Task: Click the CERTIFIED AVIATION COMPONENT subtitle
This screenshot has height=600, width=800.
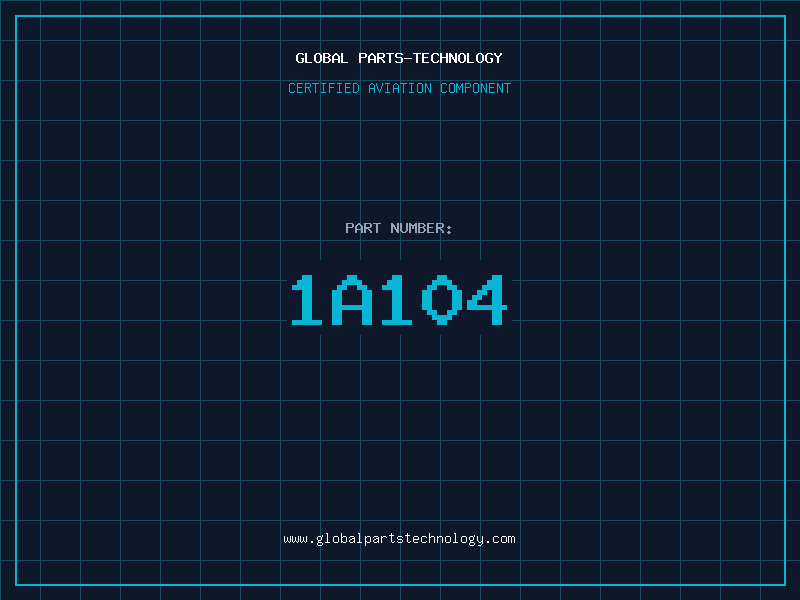Action: (399, 88)
